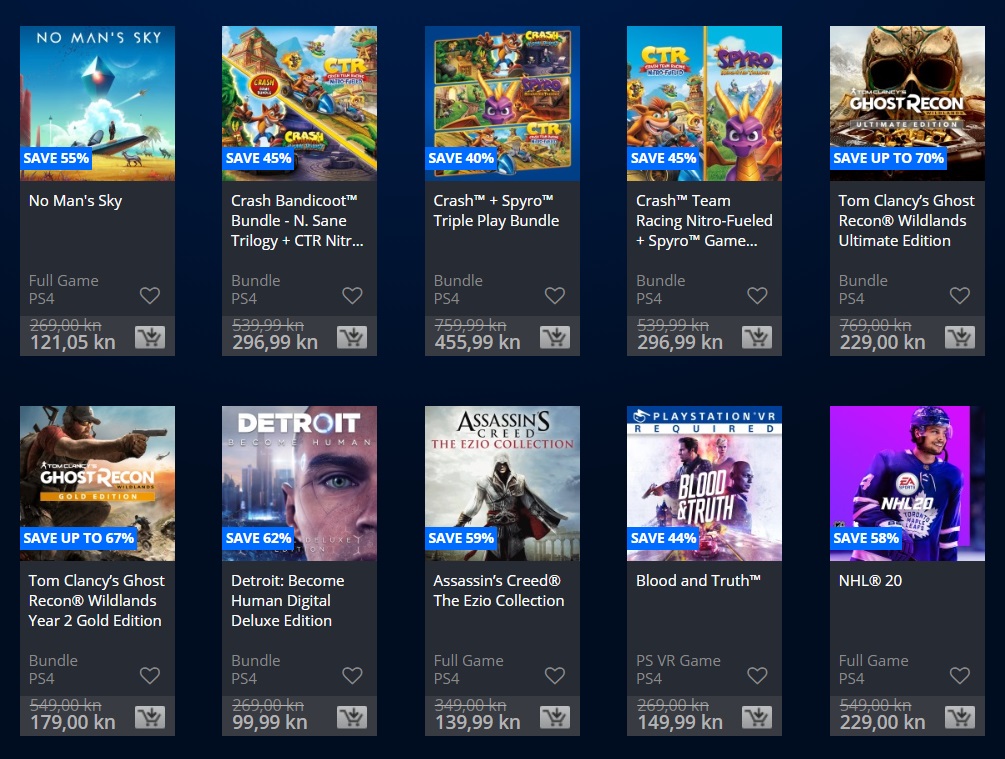
Task: Add Assassin's Creed Ezio Collection to cart
Action: [555, 717]
